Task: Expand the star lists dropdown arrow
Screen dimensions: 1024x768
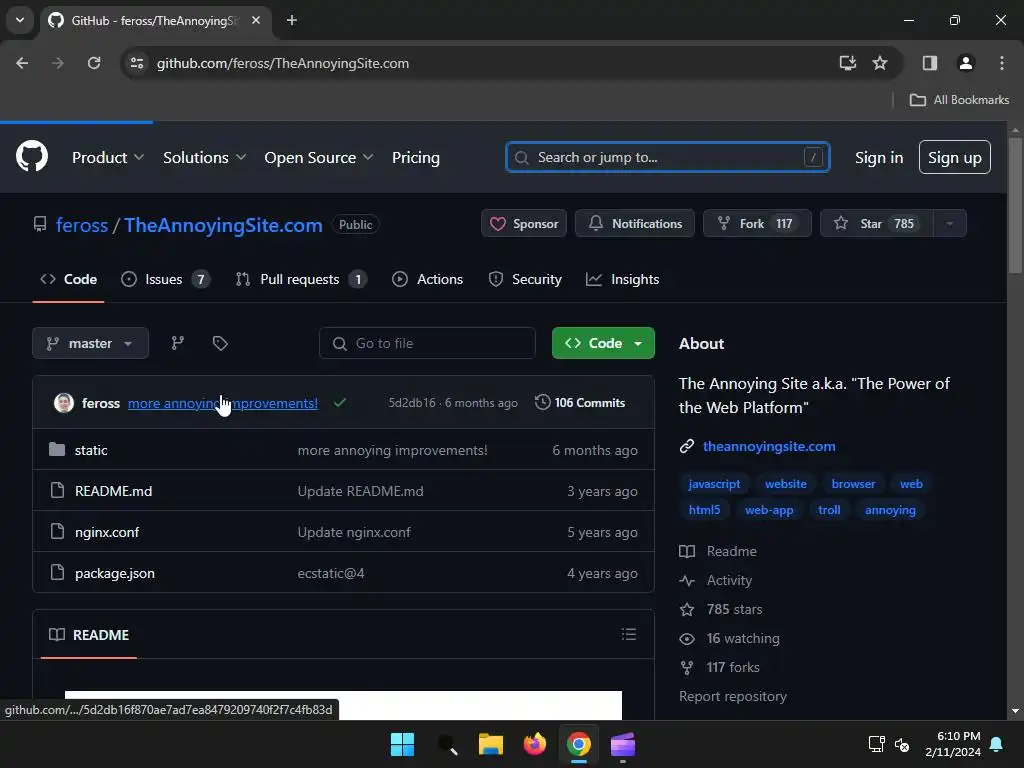Action: tap(950, 223)
